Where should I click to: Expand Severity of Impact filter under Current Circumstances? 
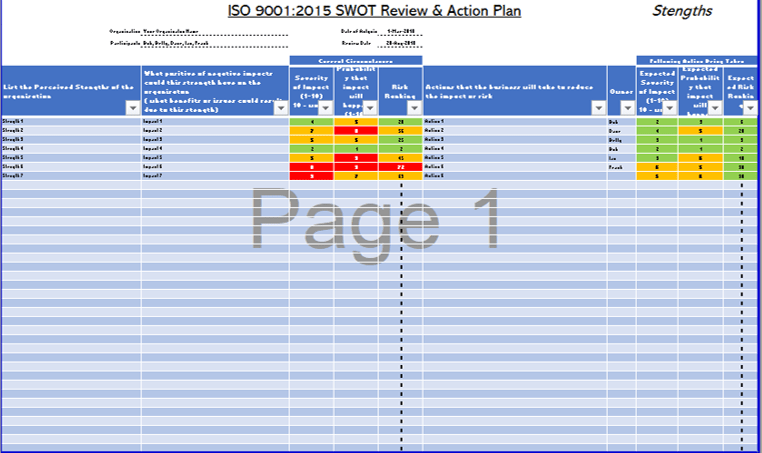pyautogui.click(x=326, y=107)
